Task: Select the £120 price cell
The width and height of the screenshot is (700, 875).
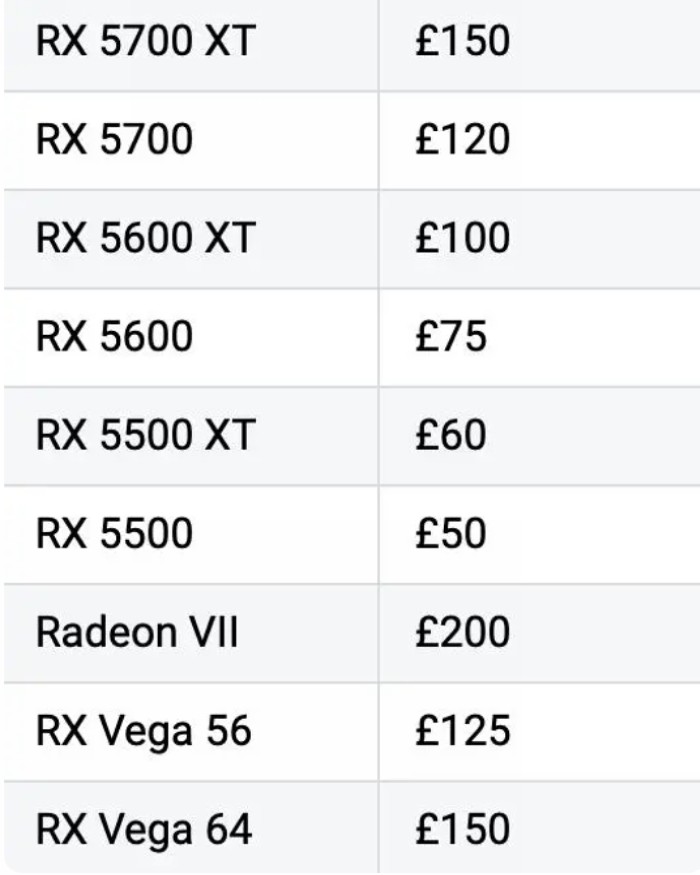Action: 463,139
